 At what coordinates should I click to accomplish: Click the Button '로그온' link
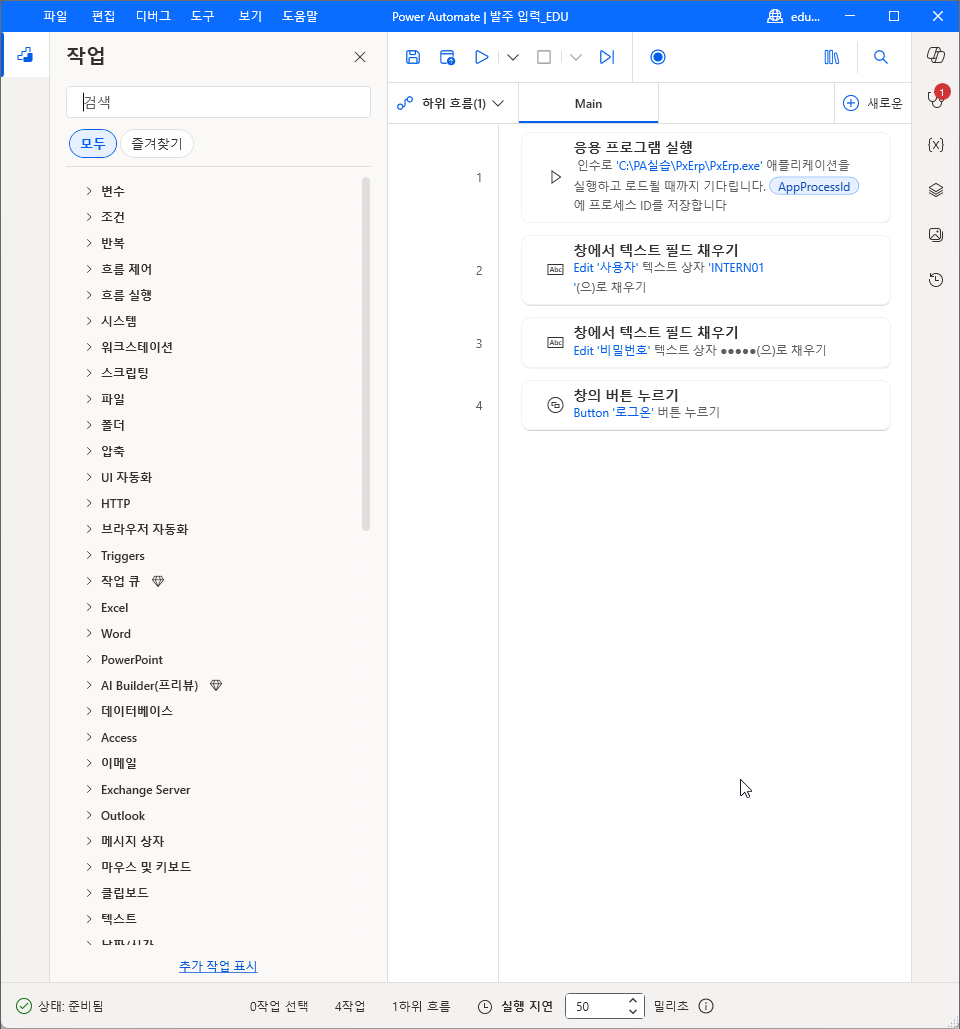click(614, 413)
